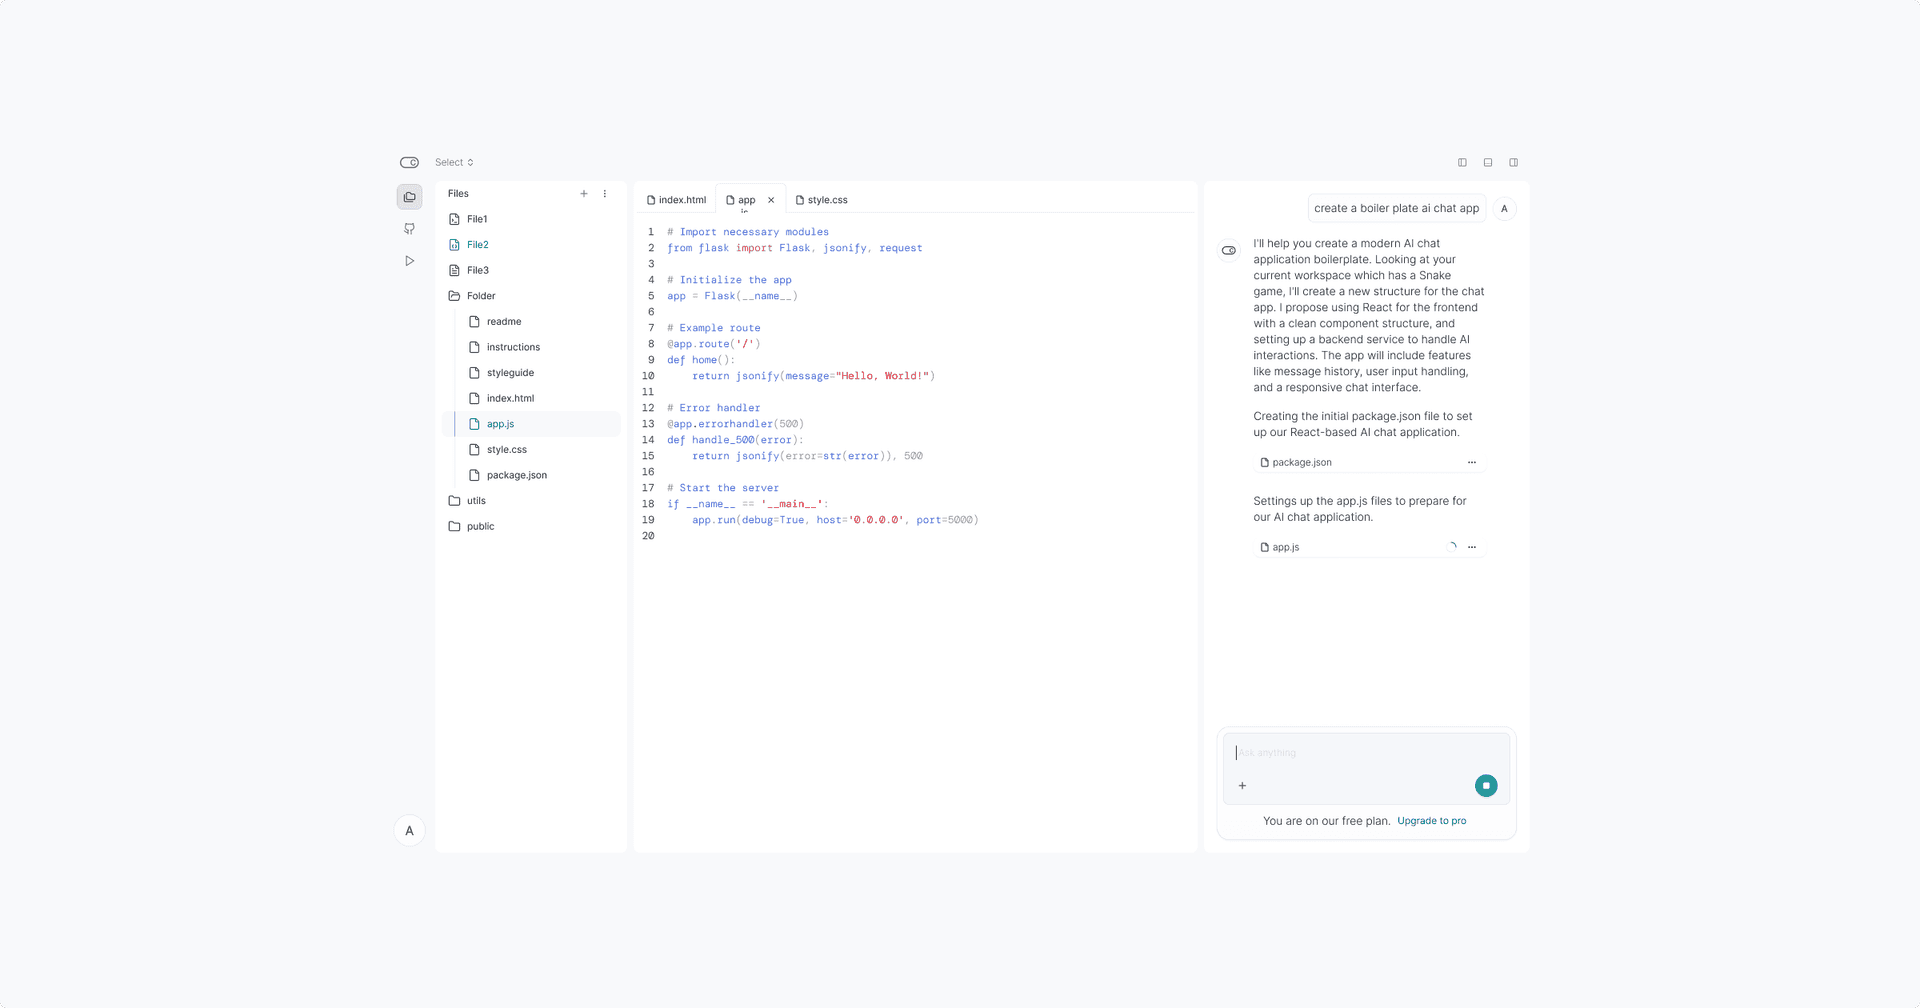Image resolution: width=1920 pixels, height=1008 pixels.
Task: Expand the public folder
Action: pyautogui.click(x=531, y=526)
